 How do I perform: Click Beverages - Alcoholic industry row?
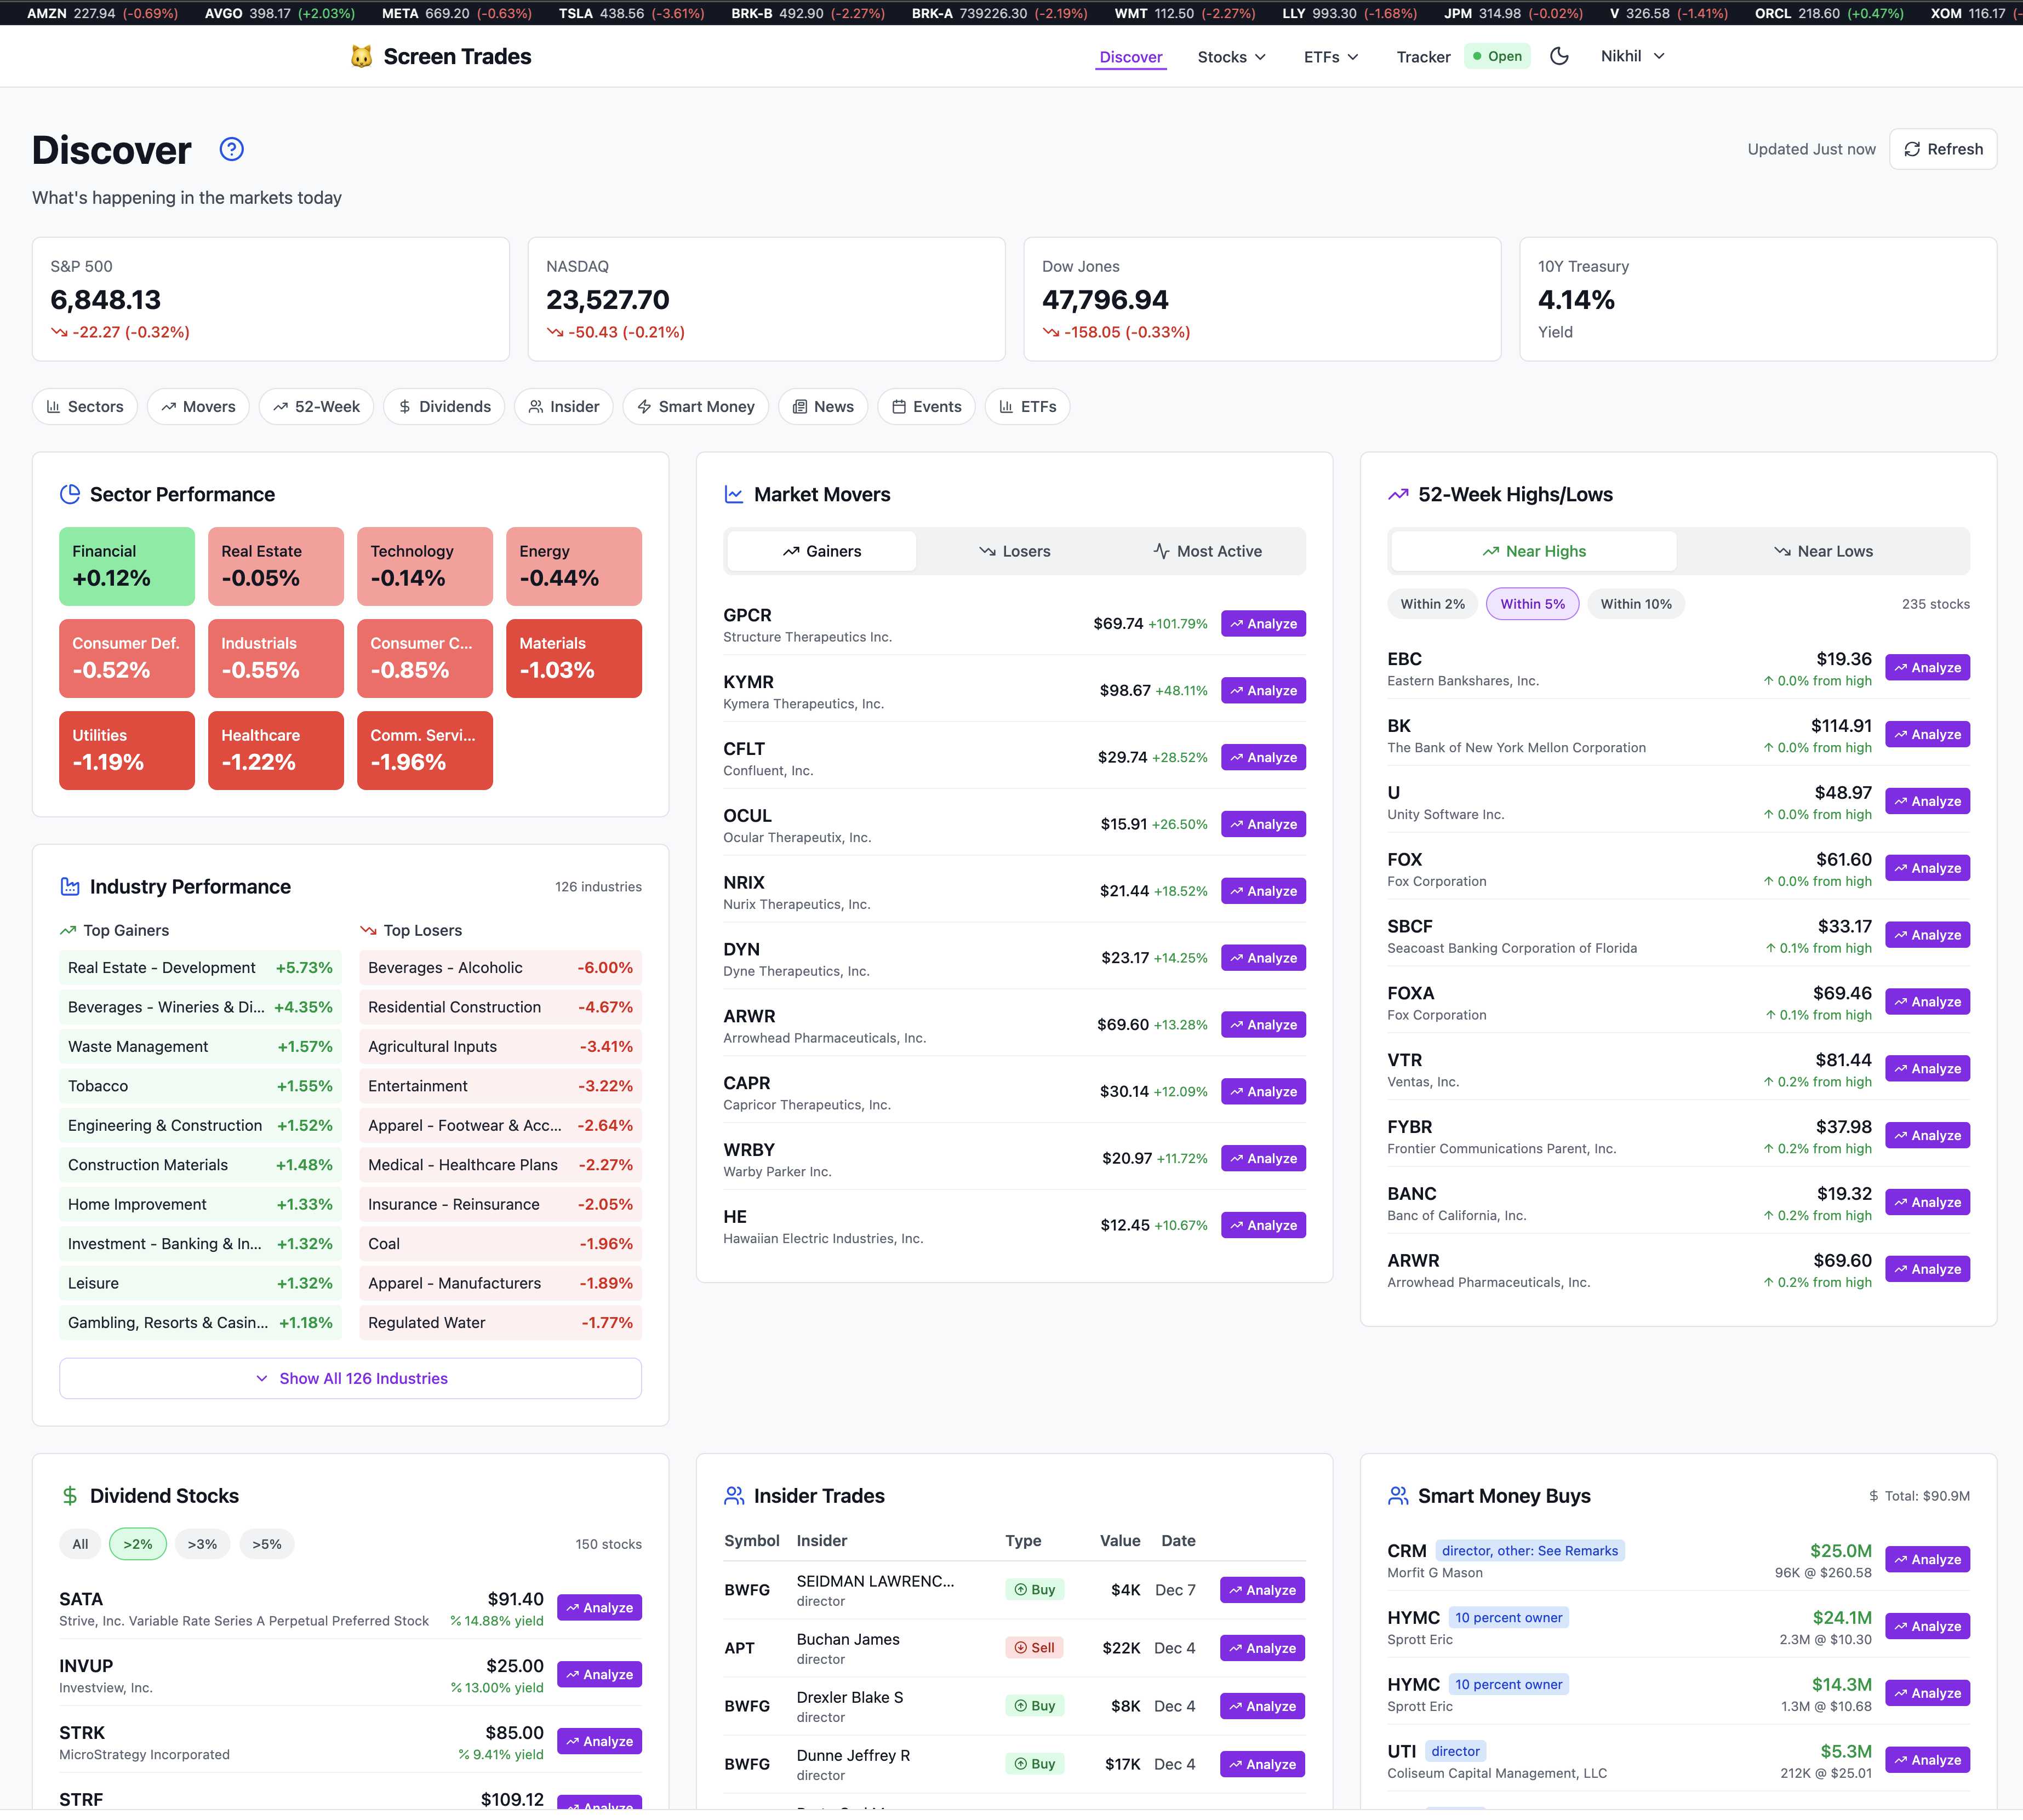(500, 968)
